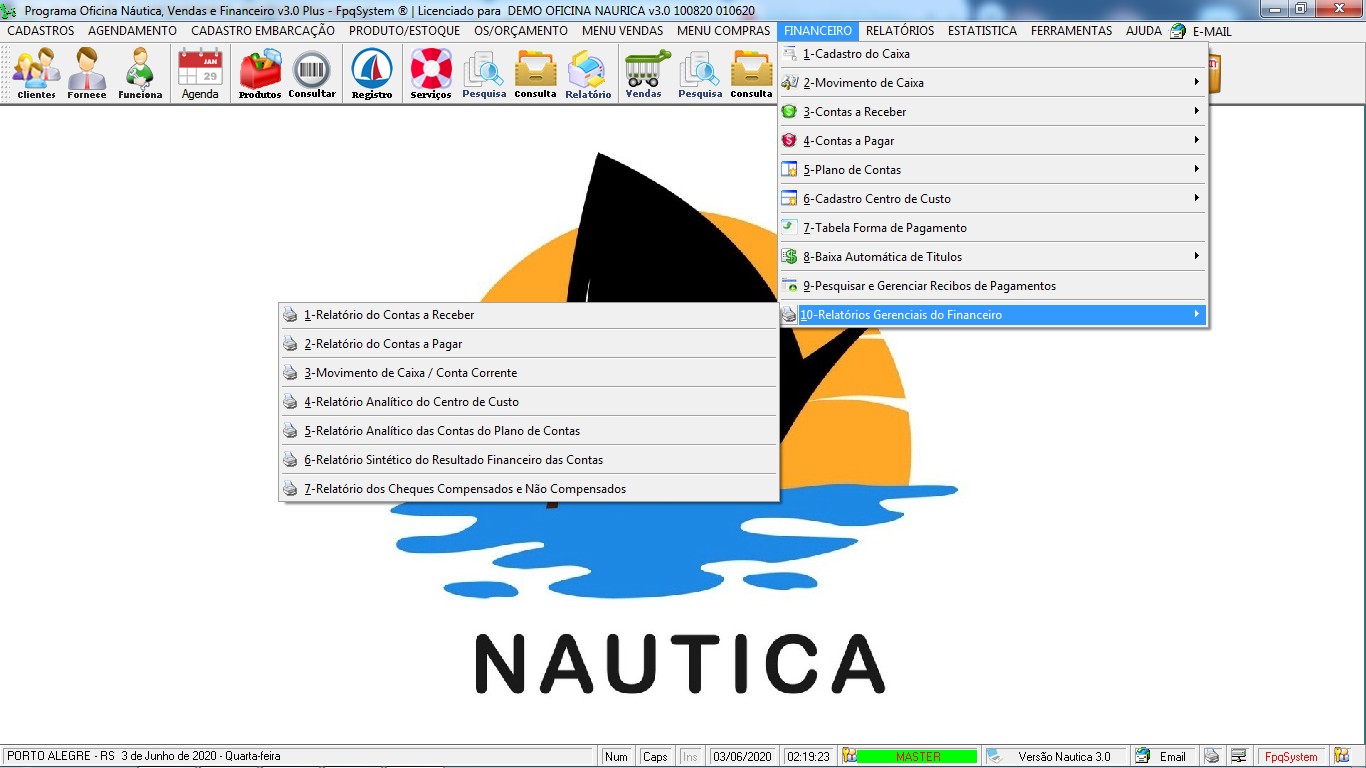This screenshot has height=768, width=1366.
Task: Choose 7-Relatório dos Cheques Compensados
Action: click(x=528, y=489)
